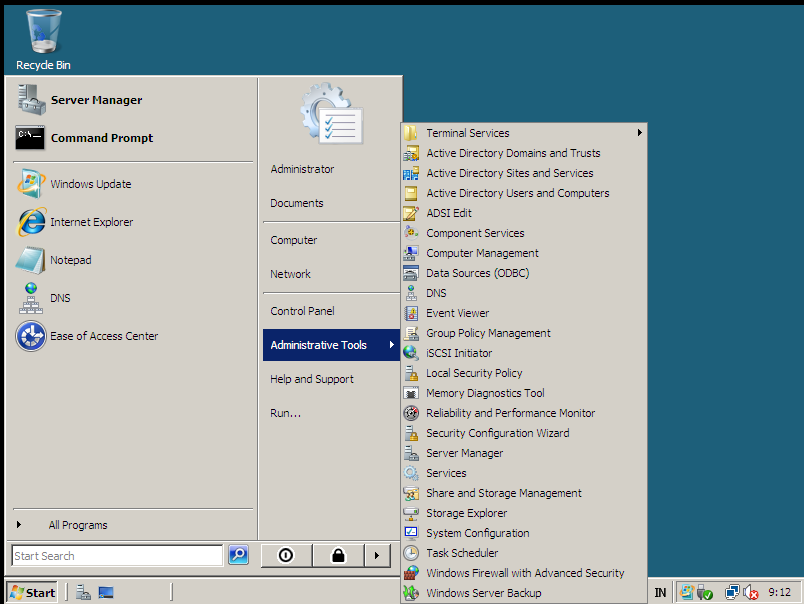Open Network from Start menu
Viewport: 804px width, 604px height.
(x=291, y=274)
